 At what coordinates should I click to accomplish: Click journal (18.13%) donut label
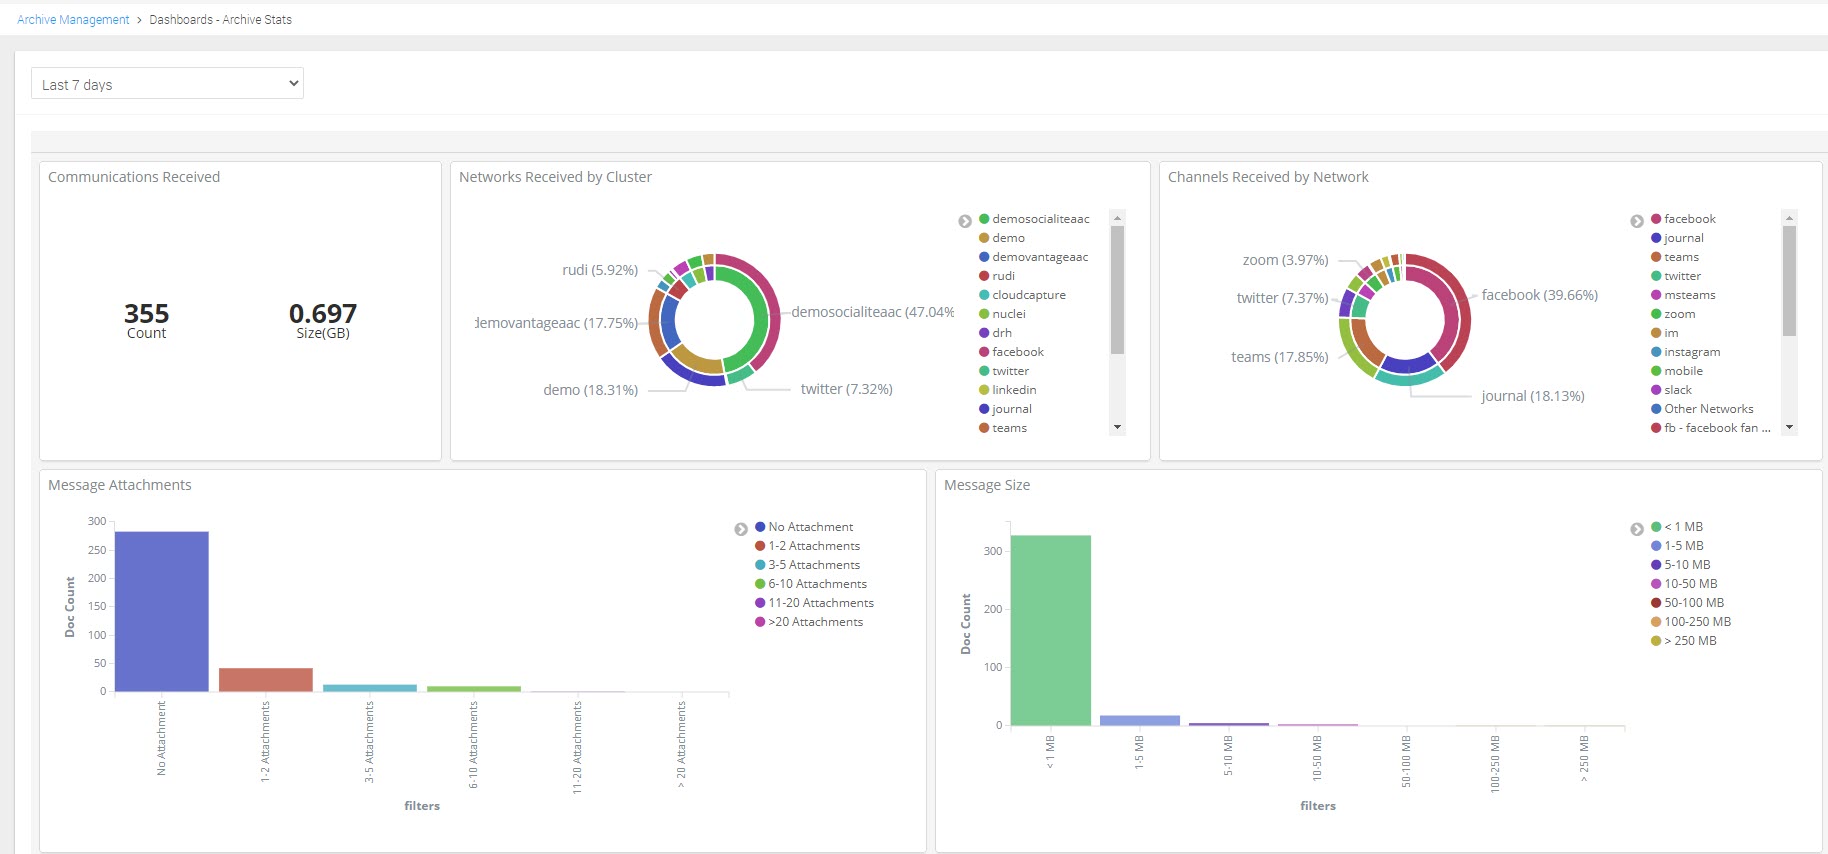click(1533, 396)
